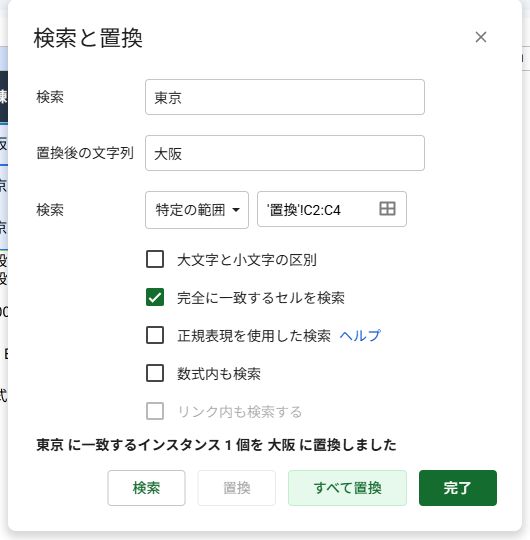
Task: Click the 検索と置換 dialog title
Action: click(88, 38)
